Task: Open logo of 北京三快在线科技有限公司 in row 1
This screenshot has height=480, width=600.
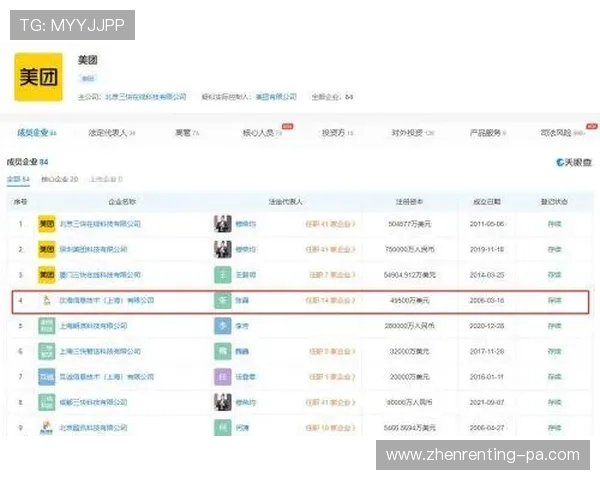Action: 47,224
